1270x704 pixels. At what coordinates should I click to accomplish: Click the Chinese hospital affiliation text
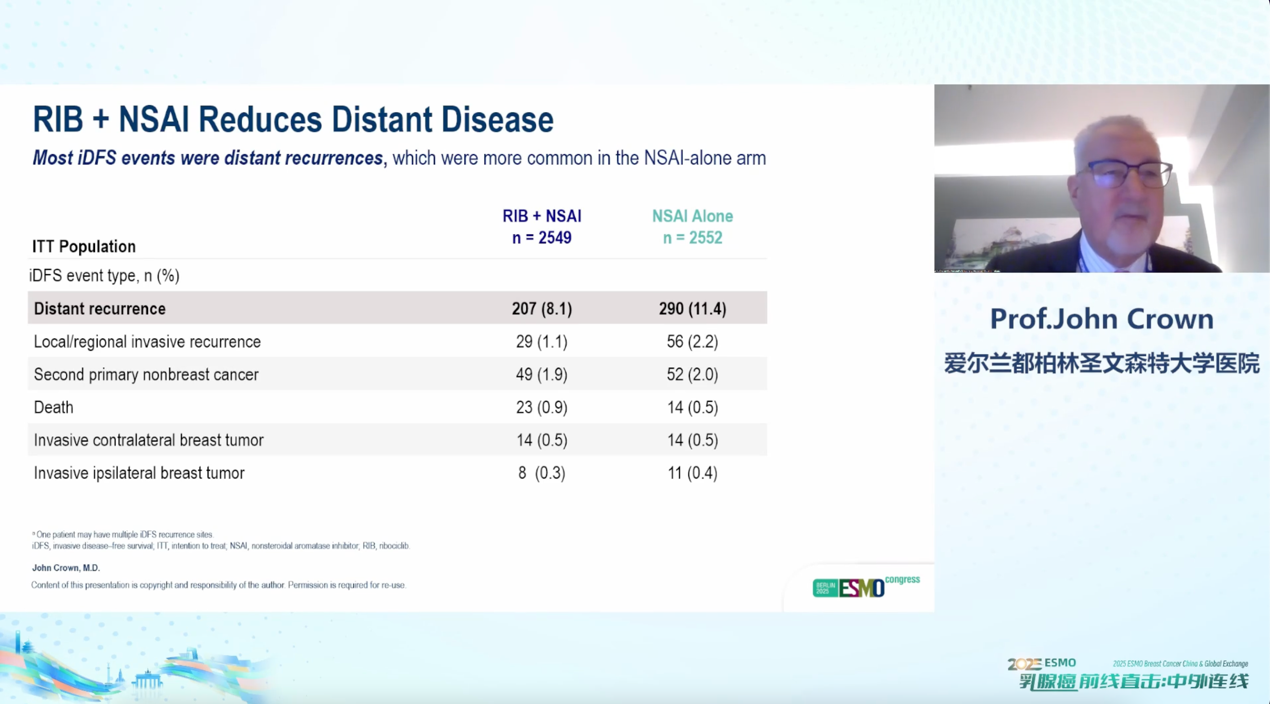[1101, 363]
